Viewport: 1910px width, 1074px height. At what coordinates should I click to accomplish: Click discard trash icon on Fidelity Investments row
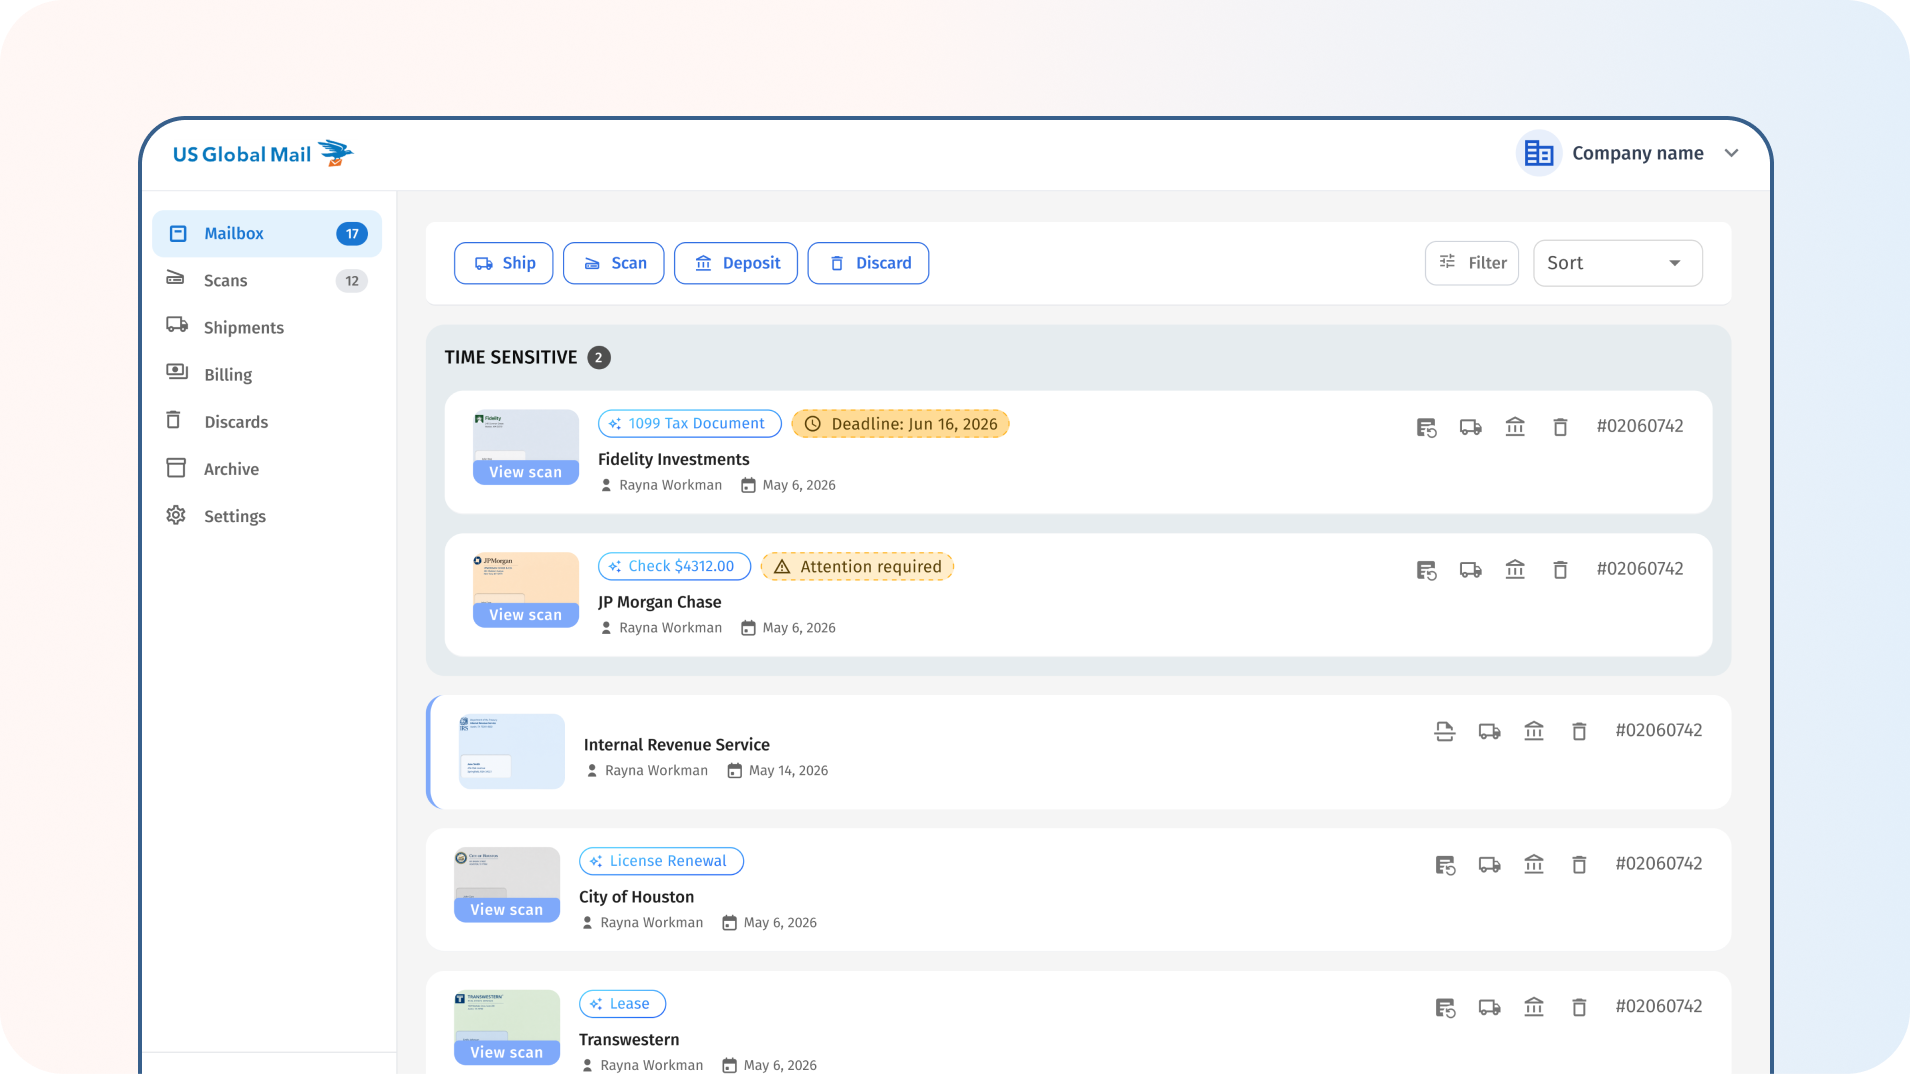pos(1560,427)
